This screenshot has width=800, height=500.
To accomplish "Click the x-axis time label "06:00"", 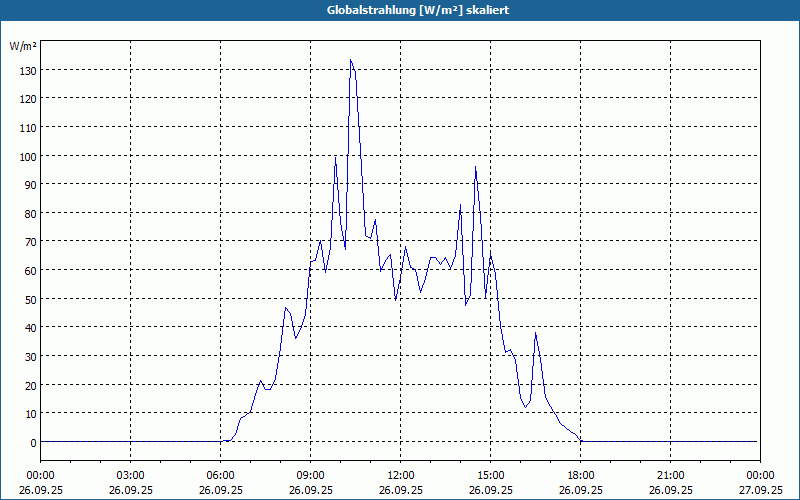I will point(220,476).
